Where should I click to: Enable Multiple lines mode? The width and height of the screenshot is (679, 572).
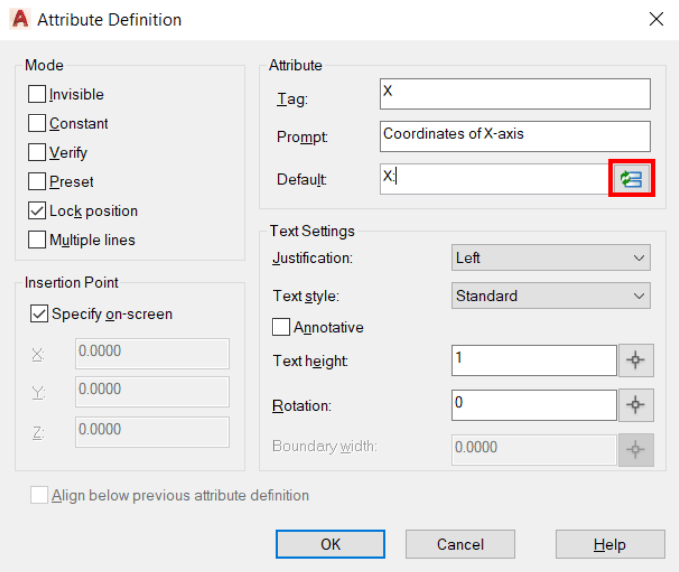click(37, 239)
